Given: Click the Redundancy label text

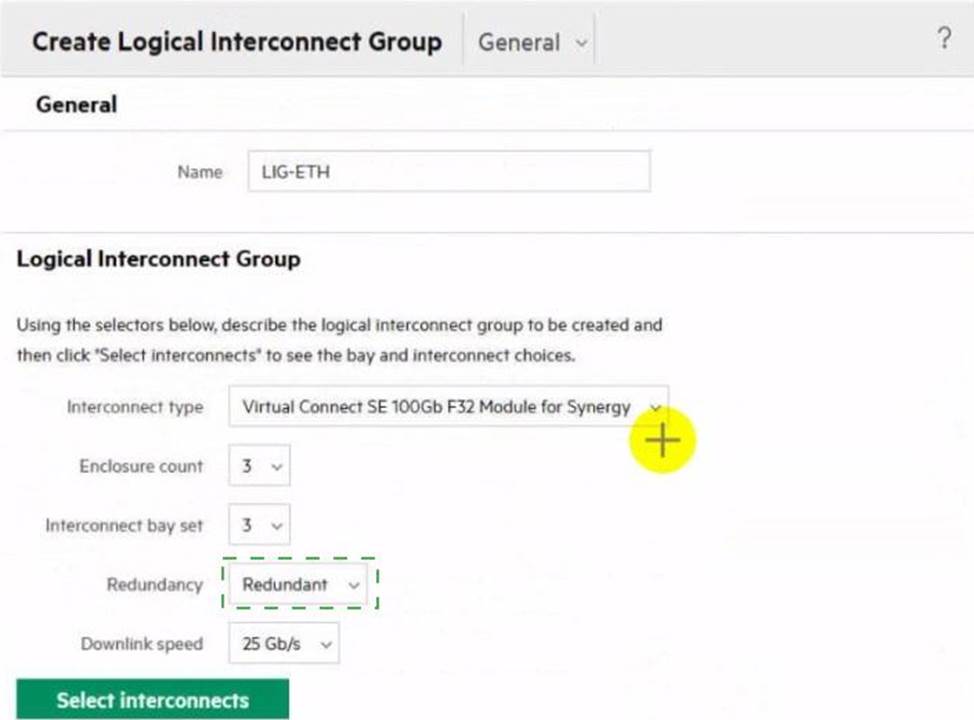Looking at the screenshot, I should click(x=154, y=585).
